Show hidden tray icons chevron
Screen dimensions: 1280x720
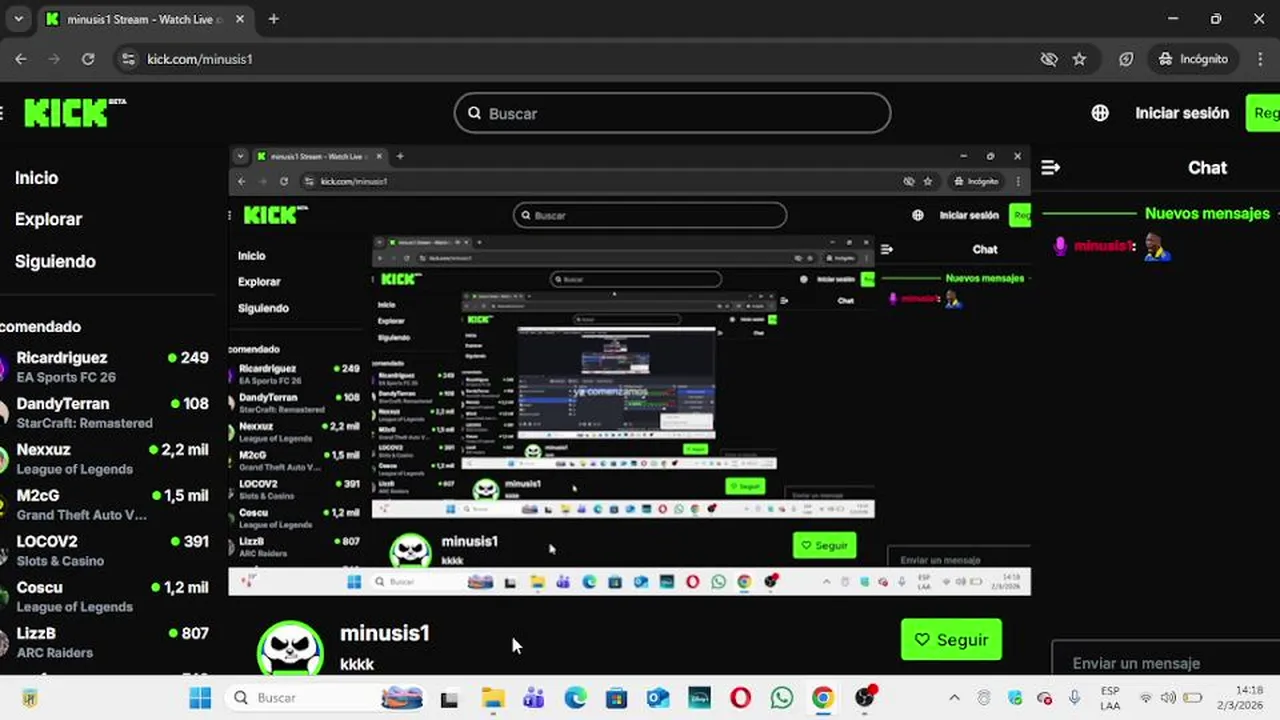[954, 698]
